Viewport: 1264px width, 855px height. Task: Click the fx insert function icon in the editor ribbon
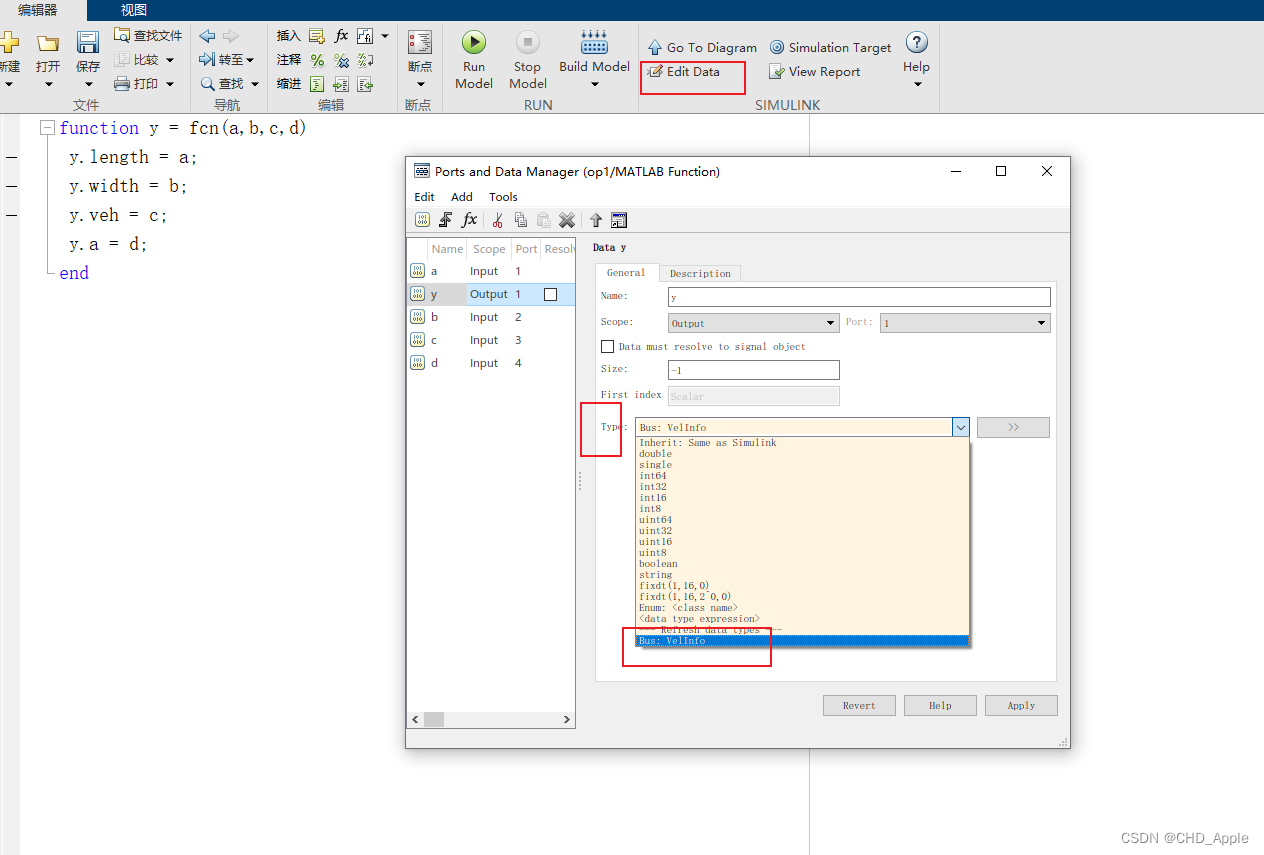tap(341, 36)
